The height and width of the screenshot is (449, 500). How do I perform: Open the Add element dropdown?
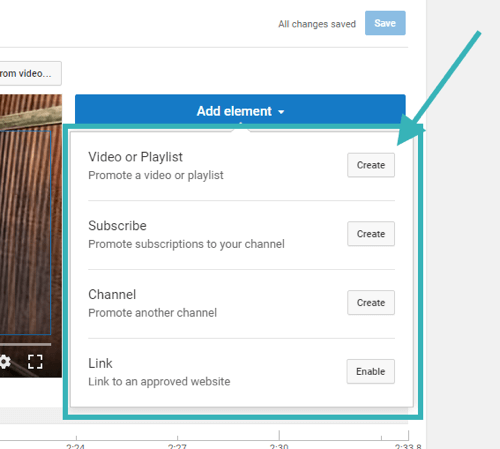(240, 110)
